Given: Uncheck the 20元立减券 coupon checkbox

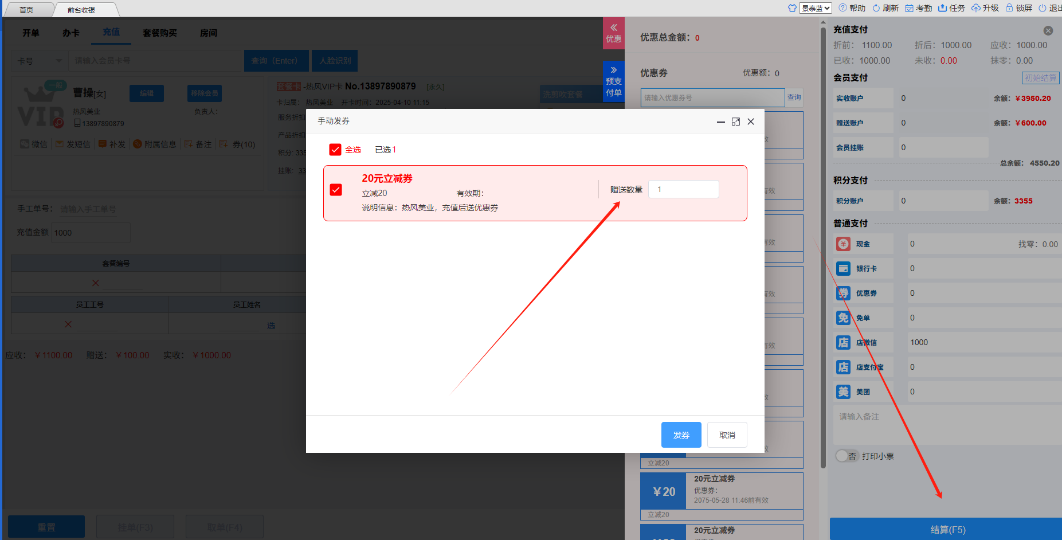Looking at the screenshot, I should tap(336, 190).
